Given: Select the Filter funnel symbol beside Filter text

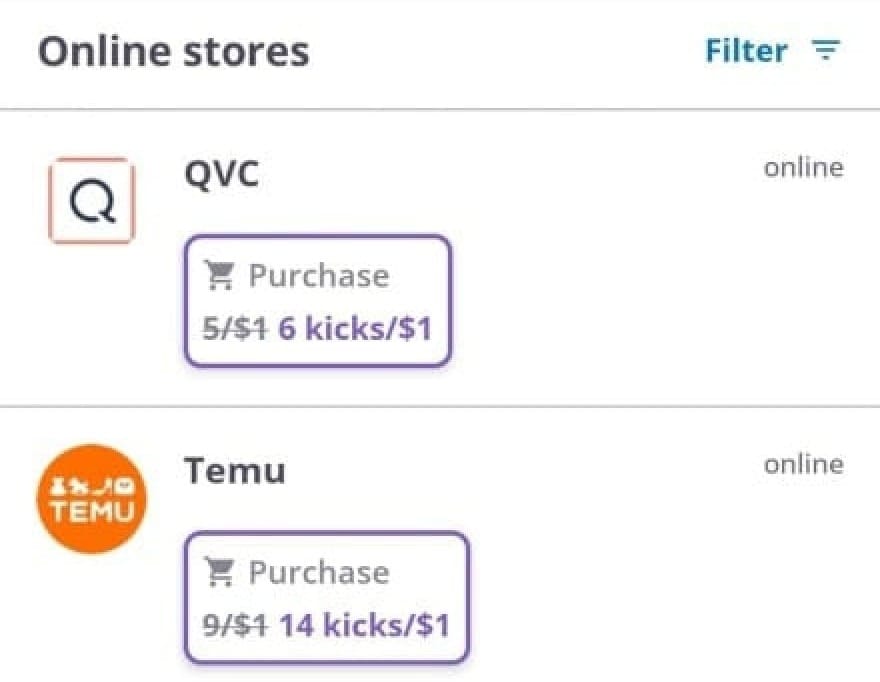Looking at the screenshot, I should tap(826, 51).
